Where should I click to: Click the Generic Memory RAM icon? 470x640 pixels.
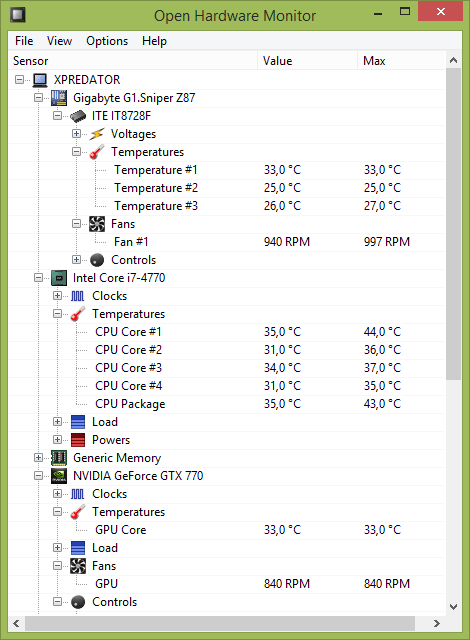coord(59,458)
